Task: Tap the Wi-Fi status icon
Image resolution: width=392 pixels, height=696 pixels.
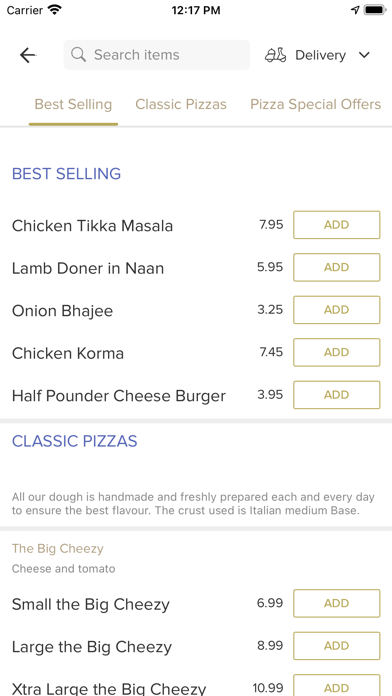Action: click(55, 10)
